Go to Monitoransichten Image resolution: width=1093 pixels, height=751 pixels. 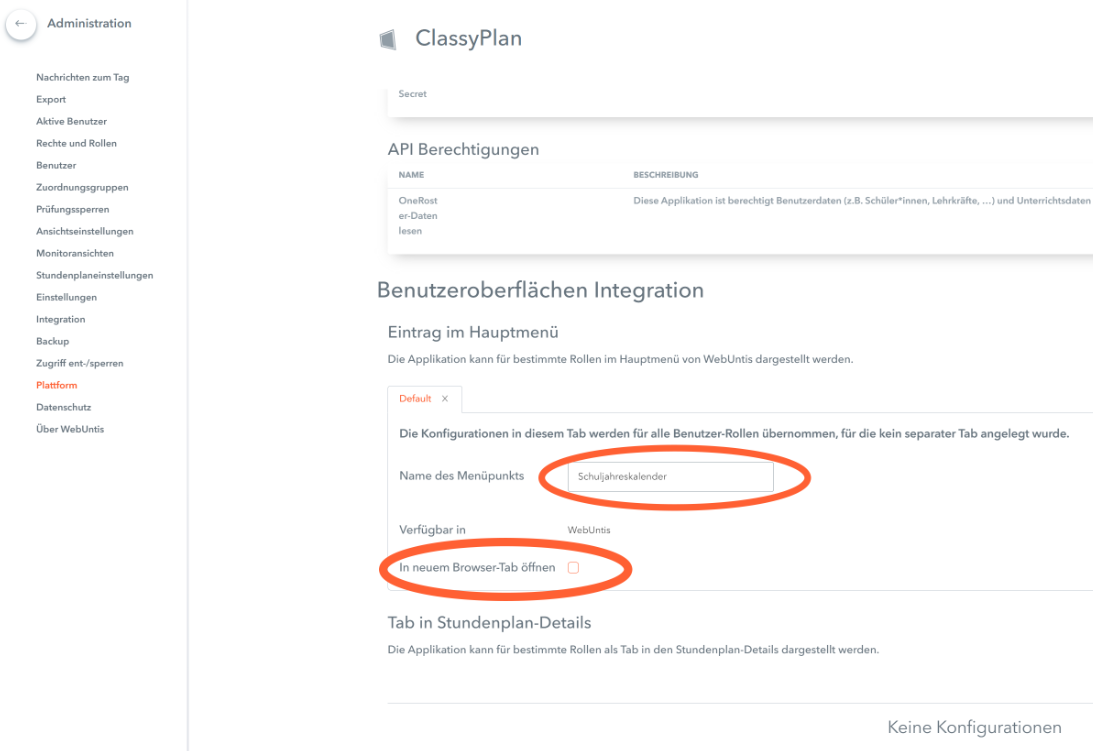(x=75, y=253)
